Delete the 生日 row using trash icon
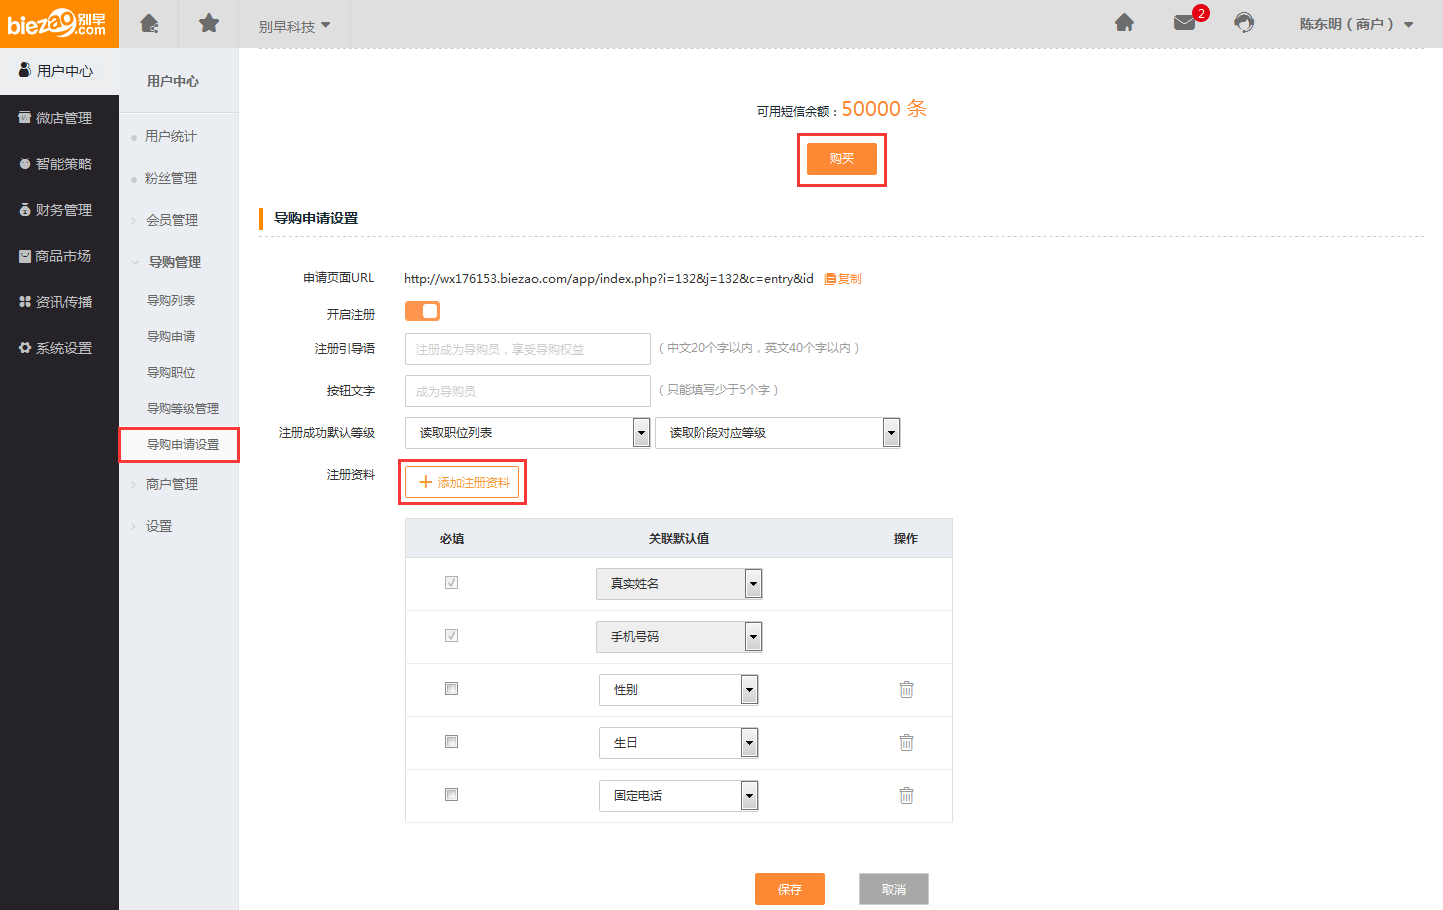Screen dimensions: 1443x910 (906, 743)
